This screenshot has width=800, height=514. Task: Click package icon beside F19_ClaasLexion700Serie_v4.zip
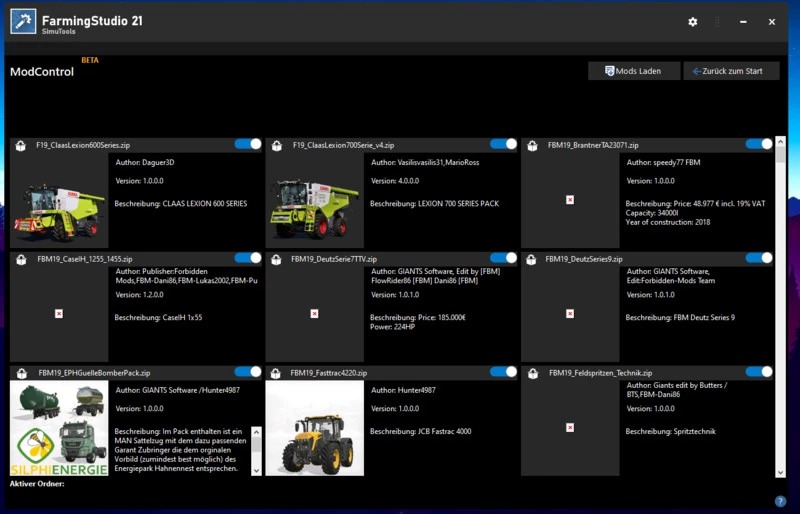point(277,145)
